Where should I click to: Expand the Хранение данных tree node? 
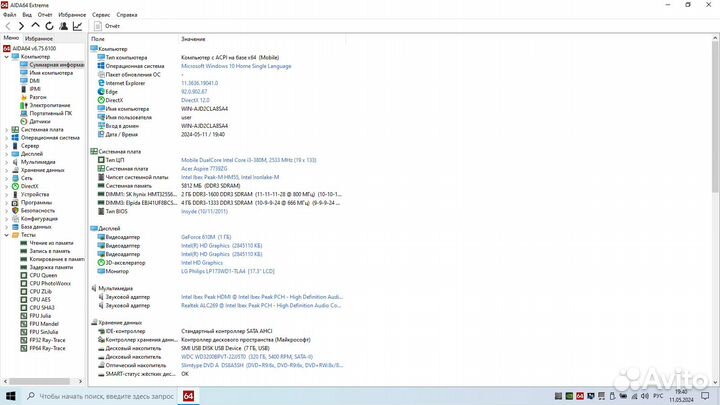point(6,170)
